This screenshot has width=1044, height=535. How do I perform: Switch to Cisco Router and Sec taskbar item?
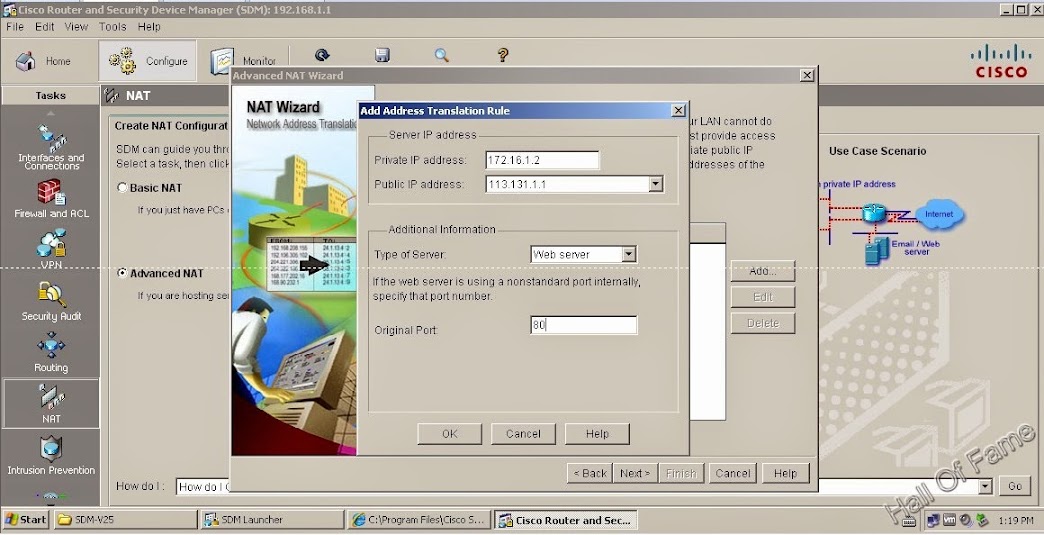566,520
